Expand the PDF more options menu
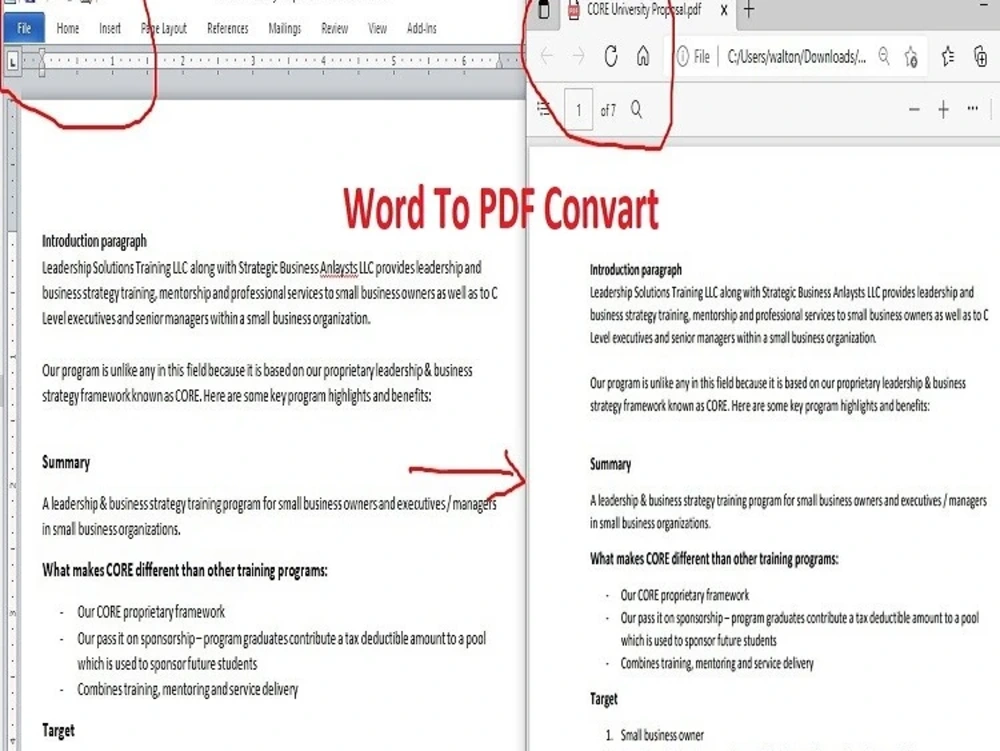 pyautogui.click(x=973, y=110)
